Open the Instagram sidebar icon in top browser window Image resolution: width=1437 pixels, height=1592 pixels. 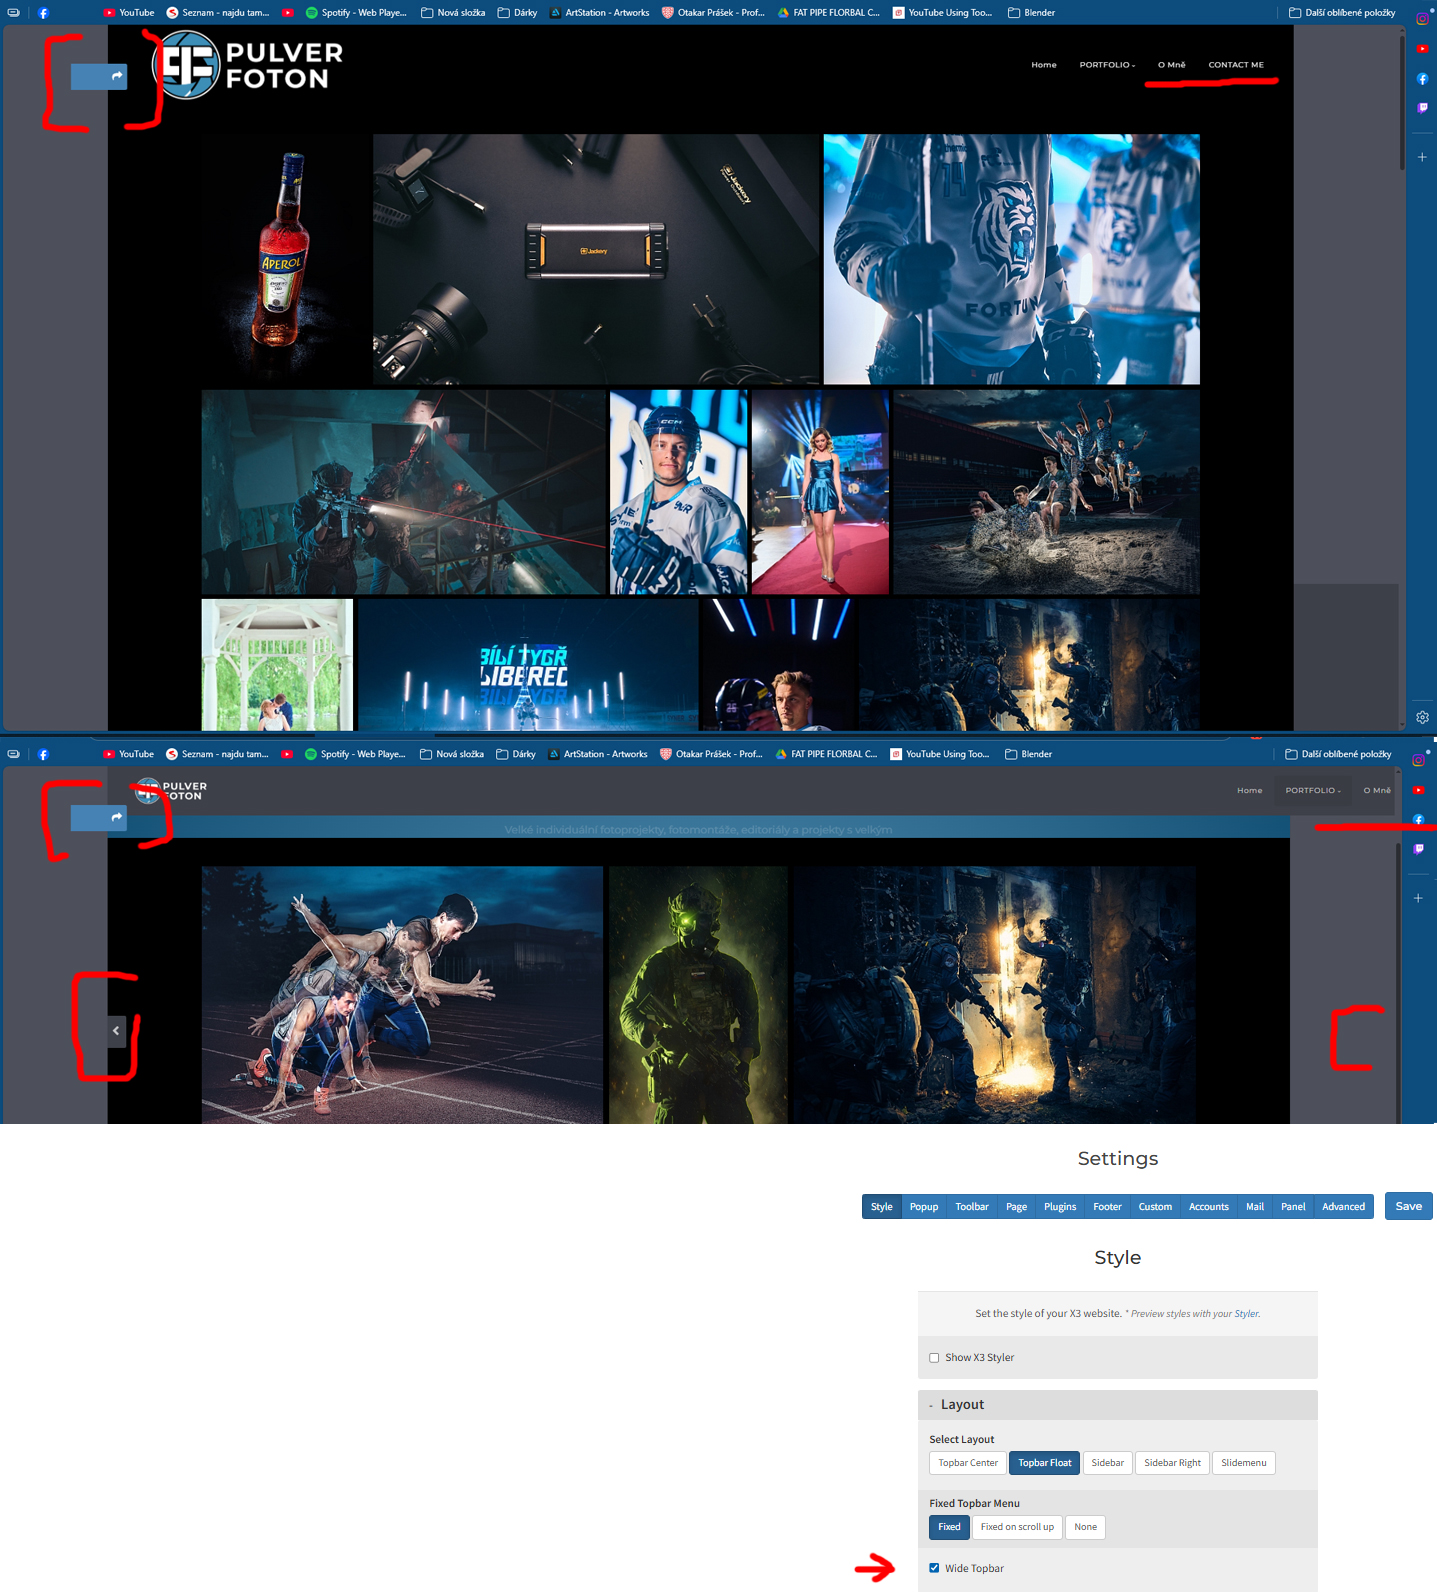[1422, 19]
